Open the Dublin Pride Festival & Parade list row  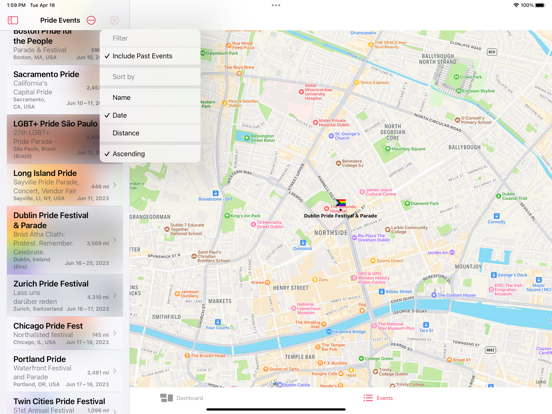(65, 240)
